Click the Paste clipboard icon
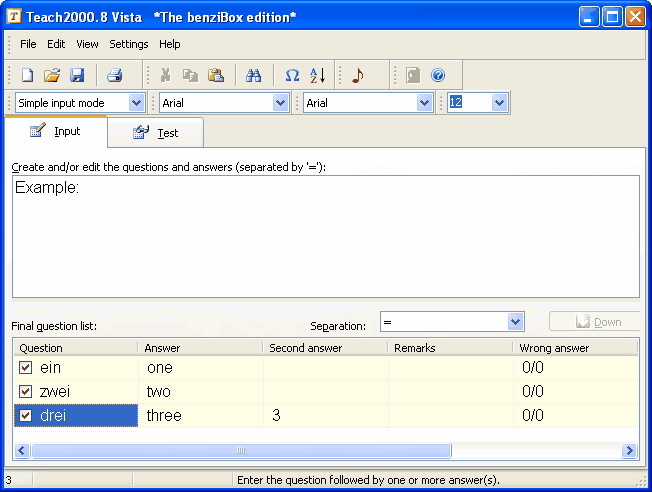 (x=216, y=75)
